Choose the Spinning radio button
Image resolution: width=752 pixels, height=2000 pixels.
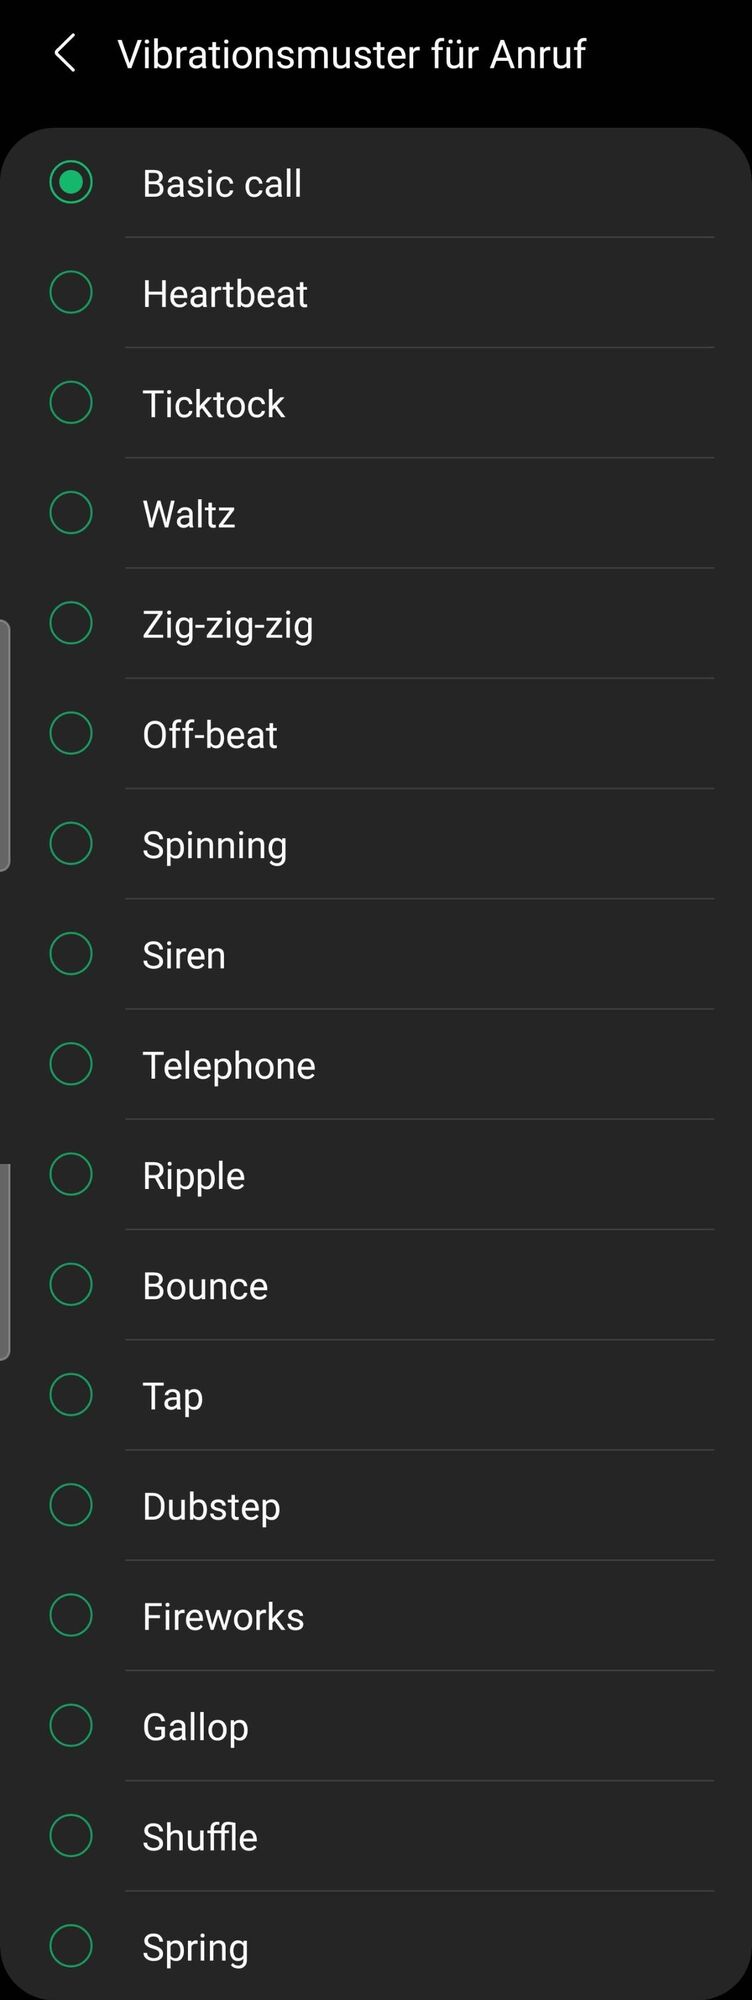coord(71,844)
